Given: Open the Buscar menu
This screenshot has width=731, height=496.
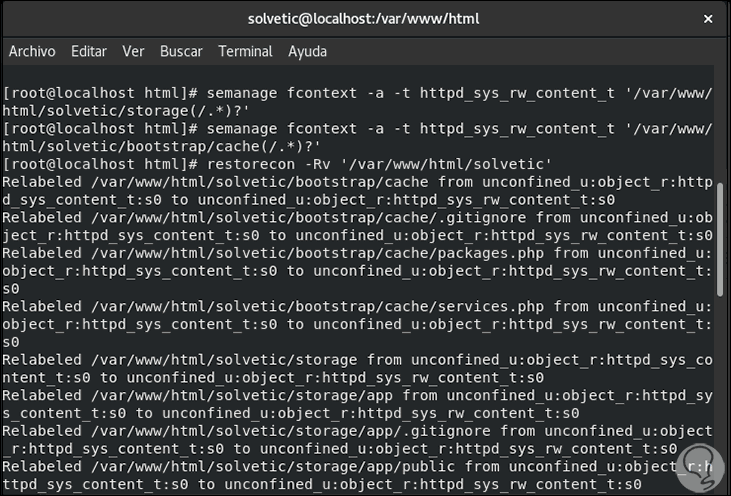Looking at the screenshot, I should coord(181,51).
